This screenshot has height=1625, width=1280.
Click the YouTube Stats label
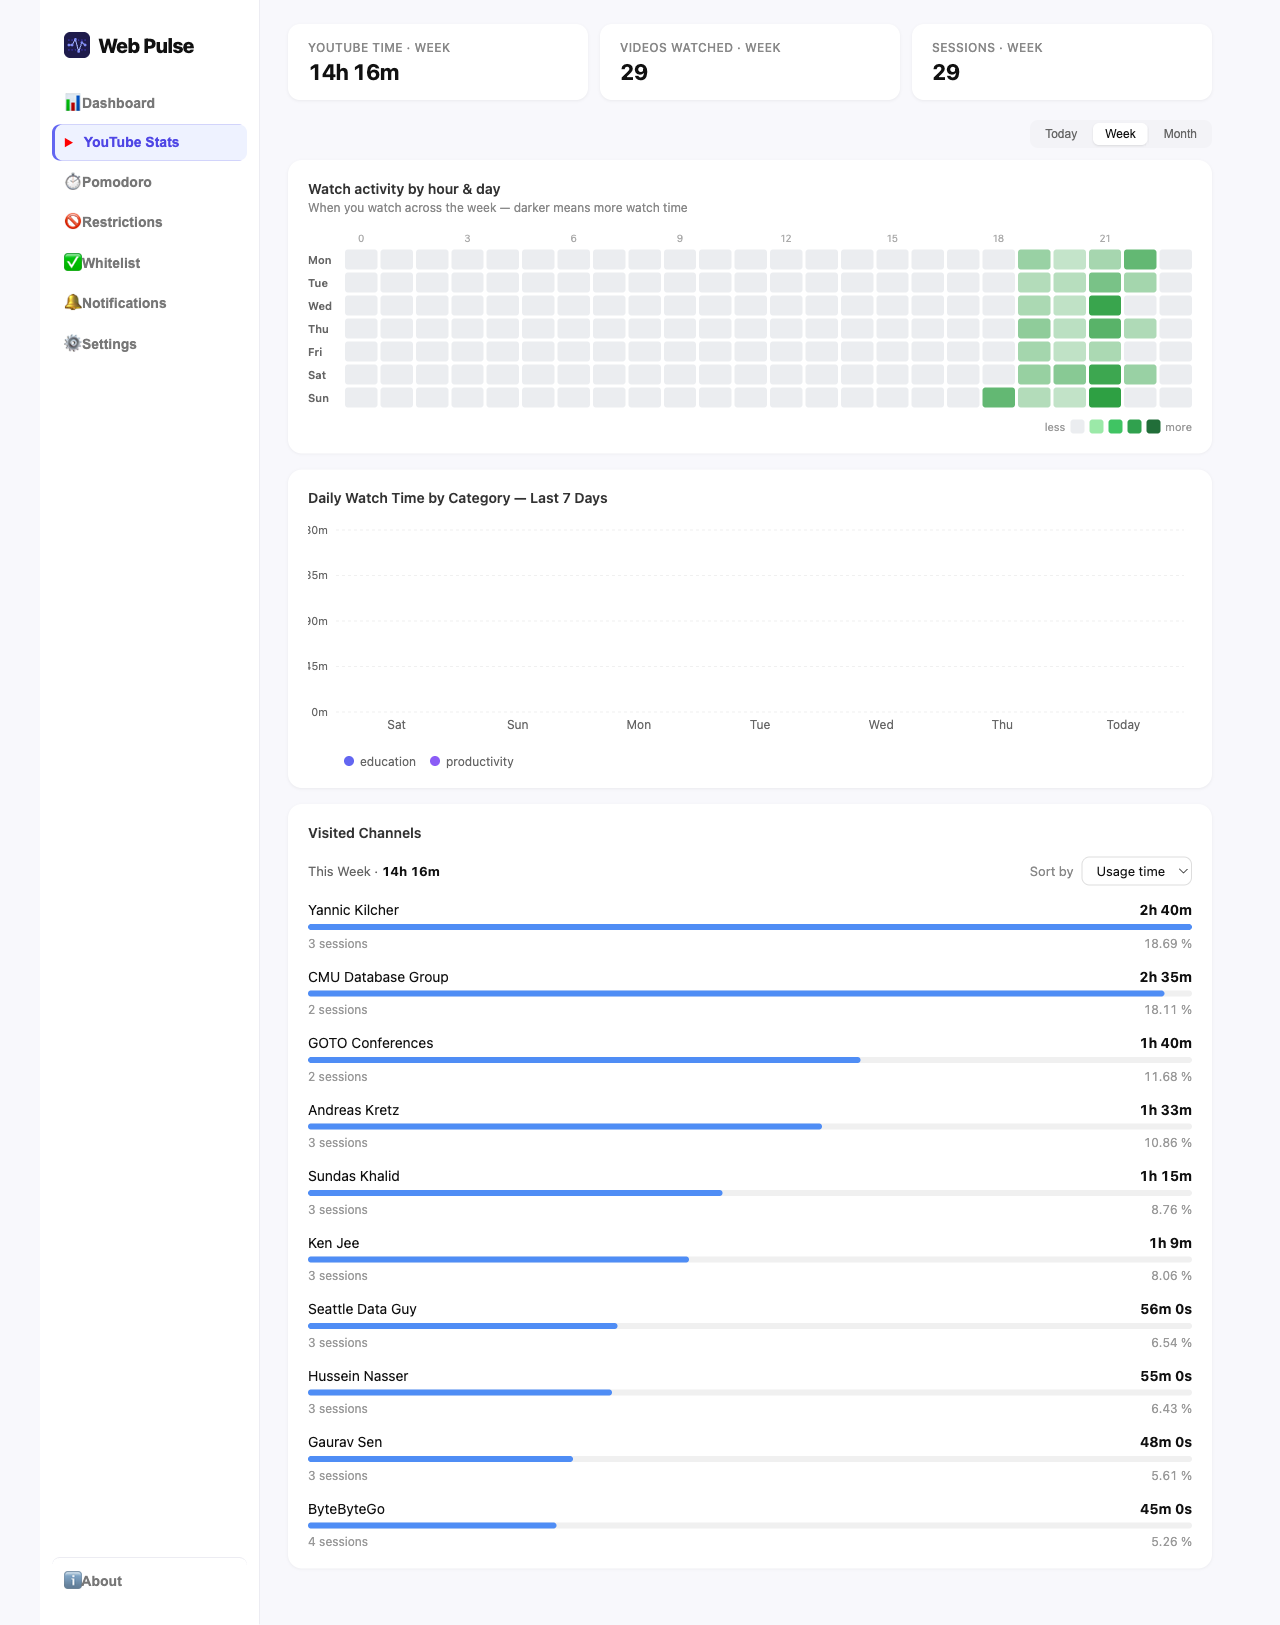(131, 143)
